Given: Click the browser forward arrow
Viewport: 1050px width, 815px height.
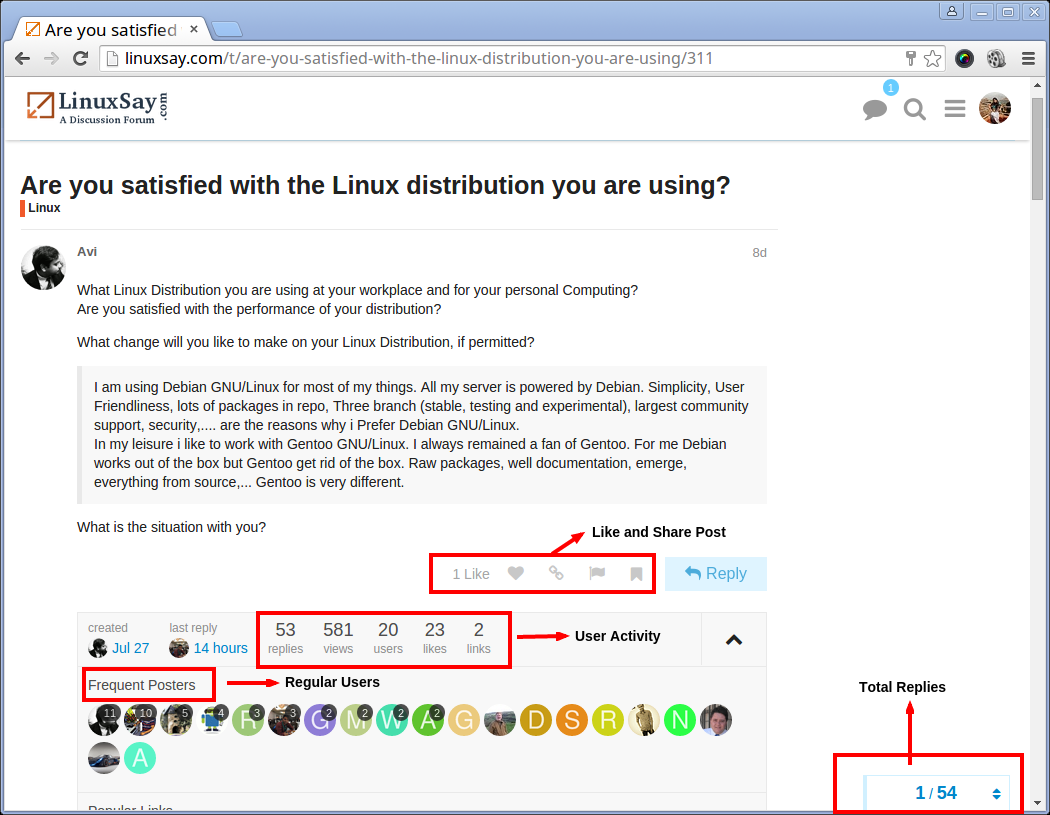Looking at the screenshot, I should point(51,58).
